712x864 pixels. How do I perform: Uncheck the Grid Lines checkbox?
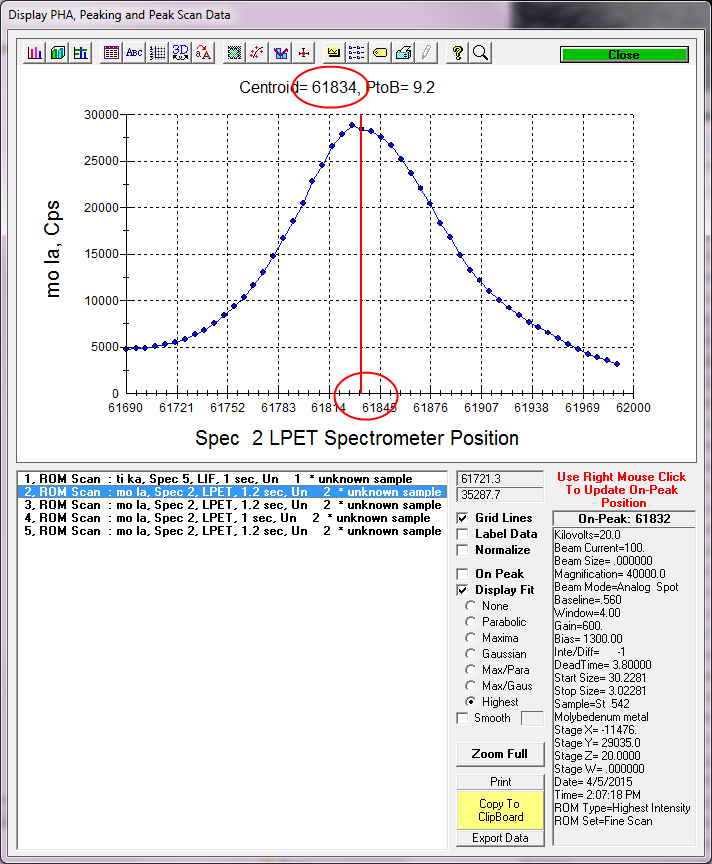(x=463, y=518)
